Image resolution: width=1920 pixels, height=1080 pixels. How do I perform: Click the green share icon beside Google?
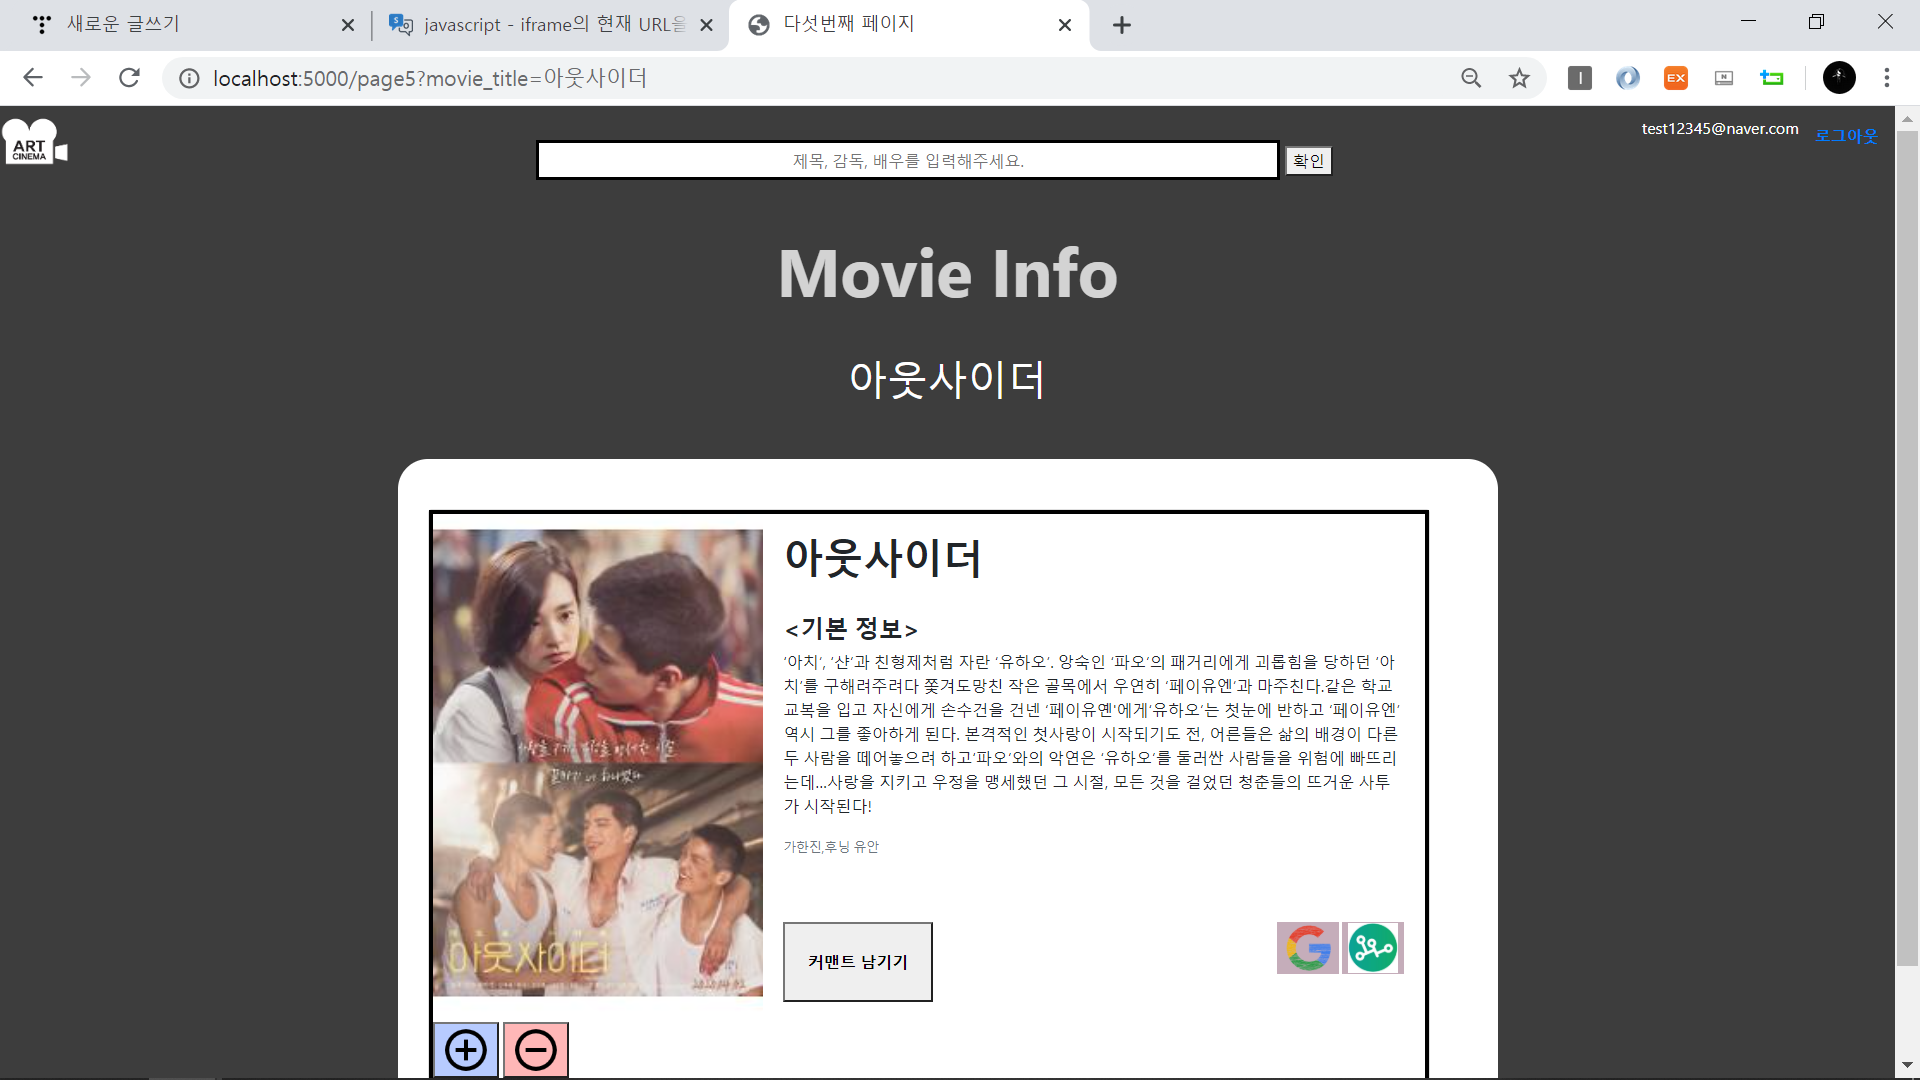pos(1372,947)
